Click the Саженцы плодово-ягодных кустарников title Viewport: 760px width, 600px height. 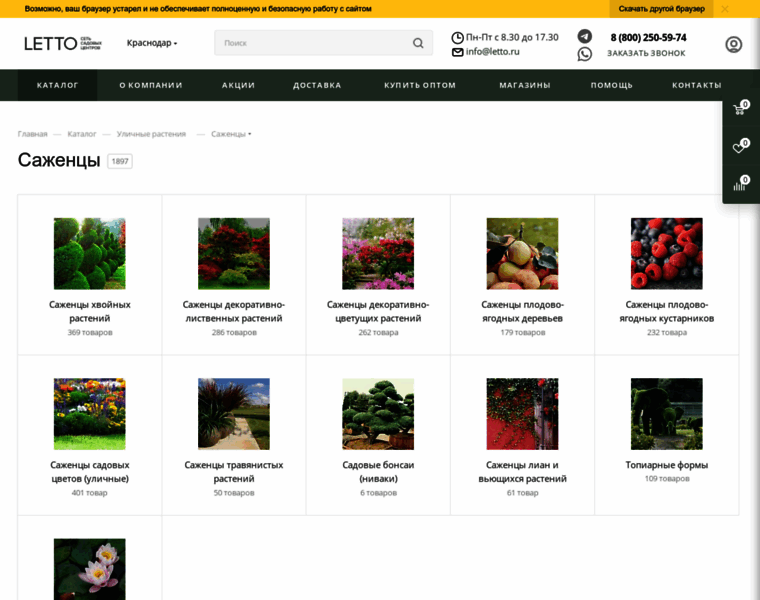point(666,312)
